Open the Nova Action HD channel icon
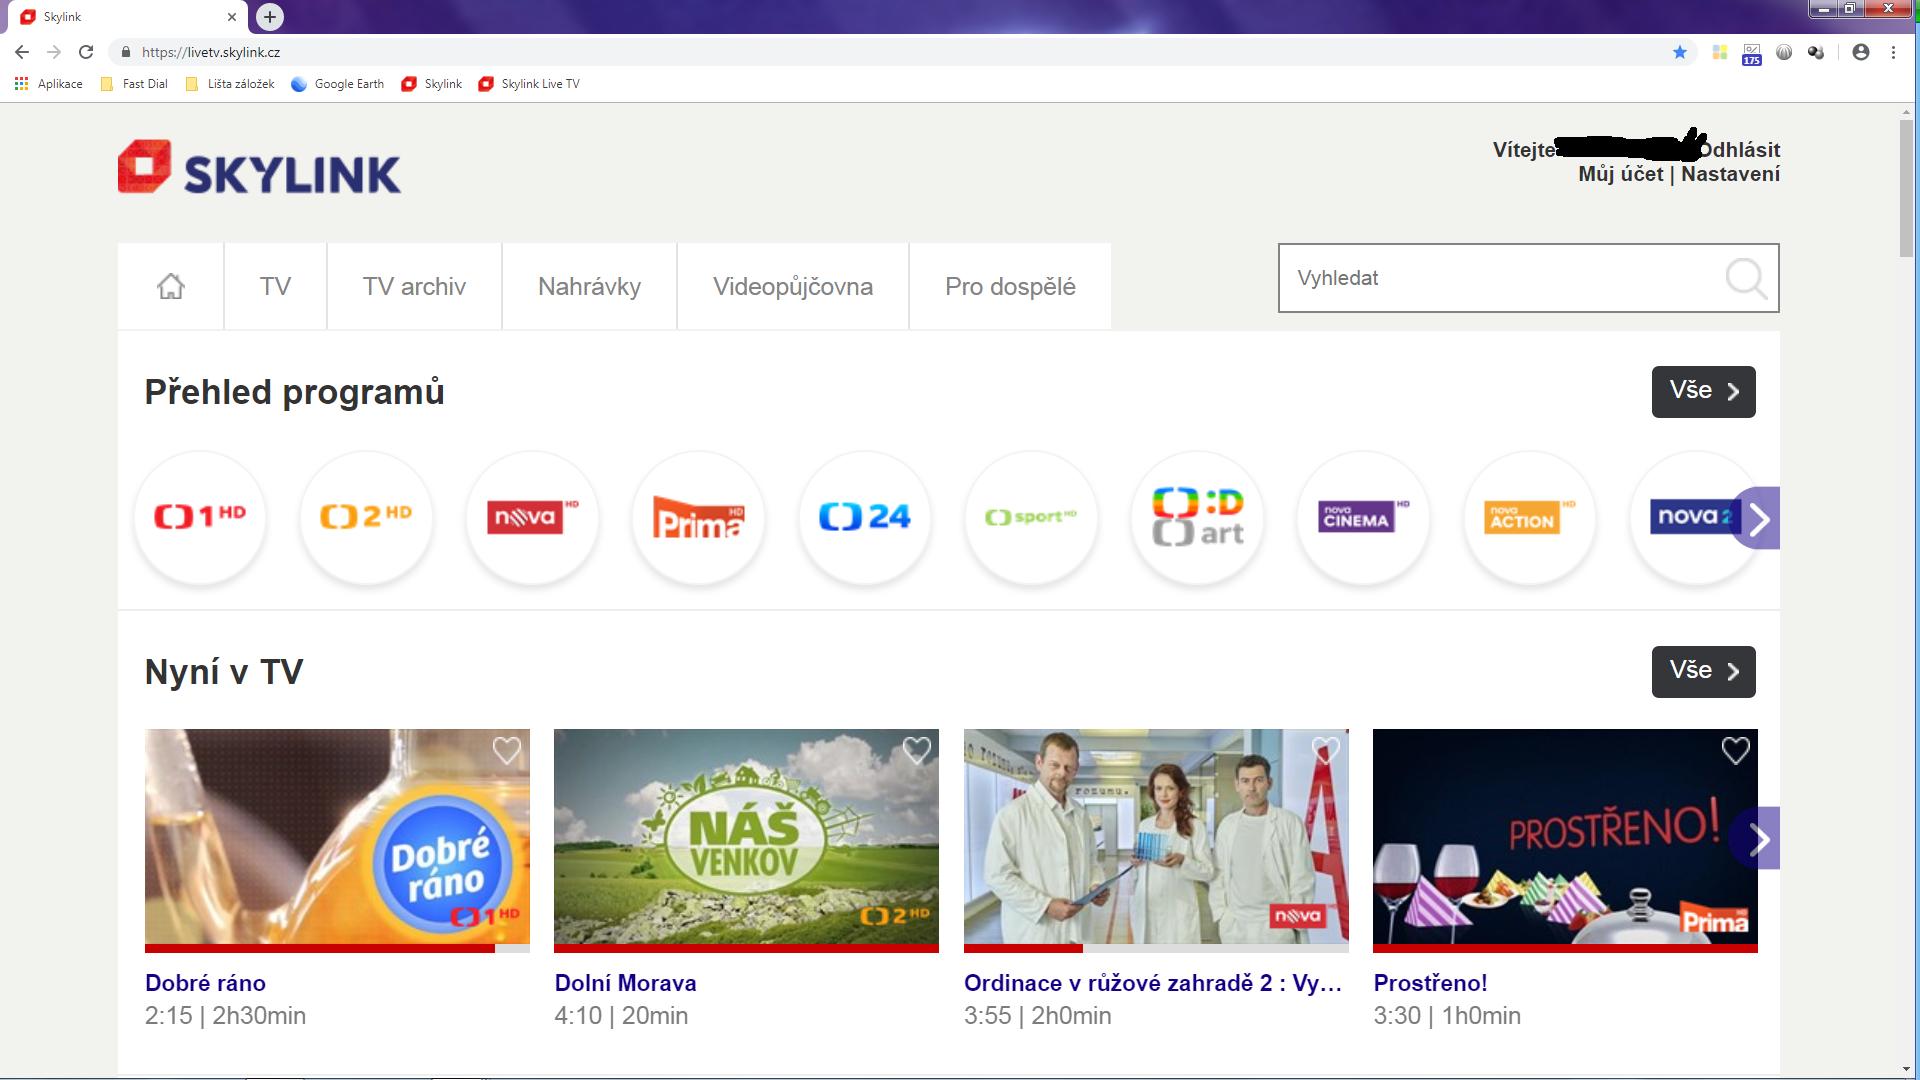Viewport: 1920px width, 1080px height. [x=1529, y=518]
